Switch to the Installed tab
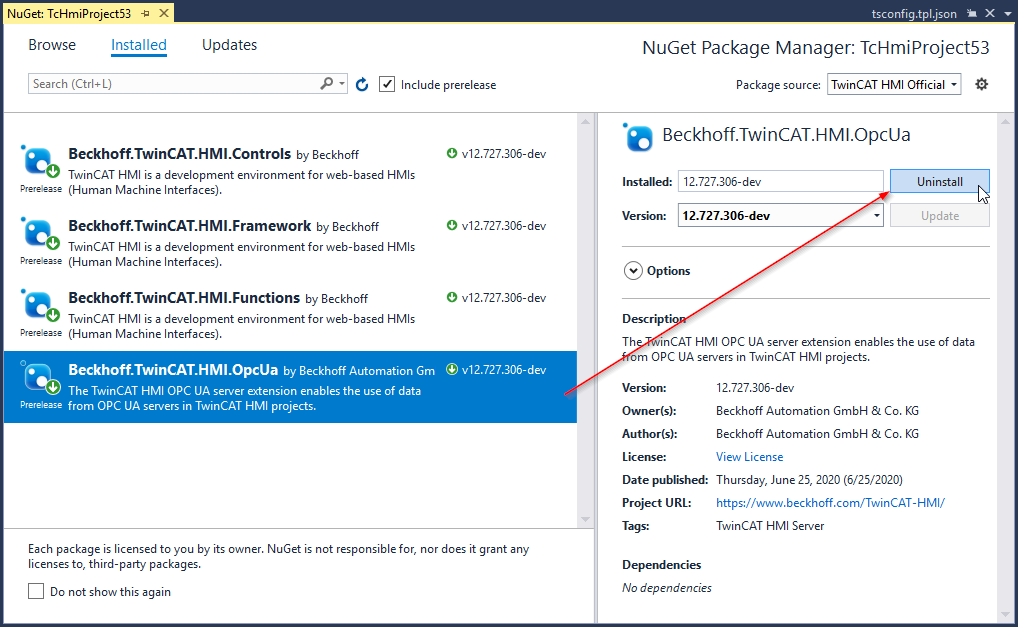The height and width of the screenshot is (627, 1018). (139, 45)
